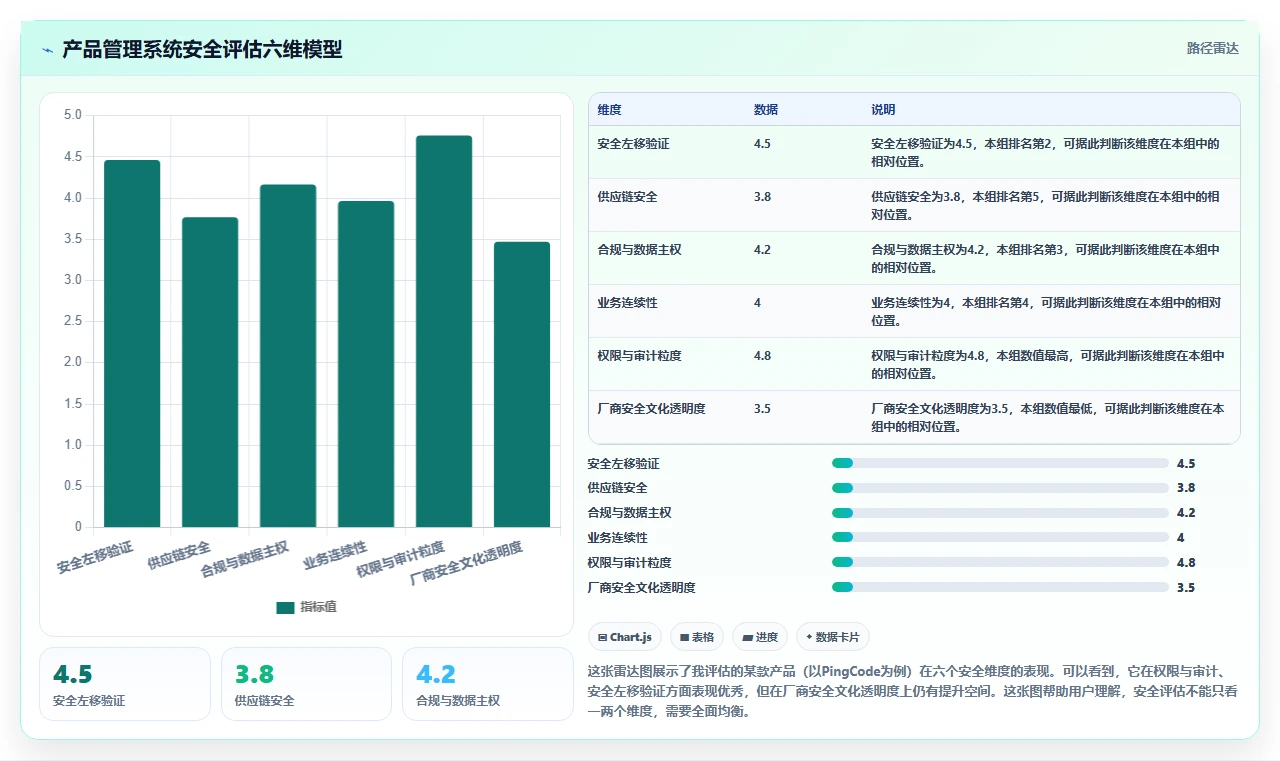Viewport: 1280px width, 761px height.
Task: Select the Chart.js tag
Action: click(x=625, y=637)
